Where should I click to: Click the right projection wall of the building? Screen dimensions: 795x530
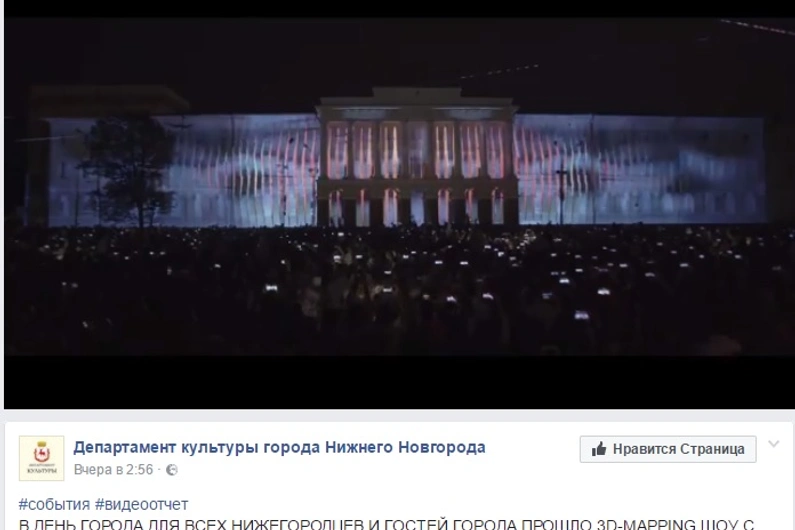point(640,170)
